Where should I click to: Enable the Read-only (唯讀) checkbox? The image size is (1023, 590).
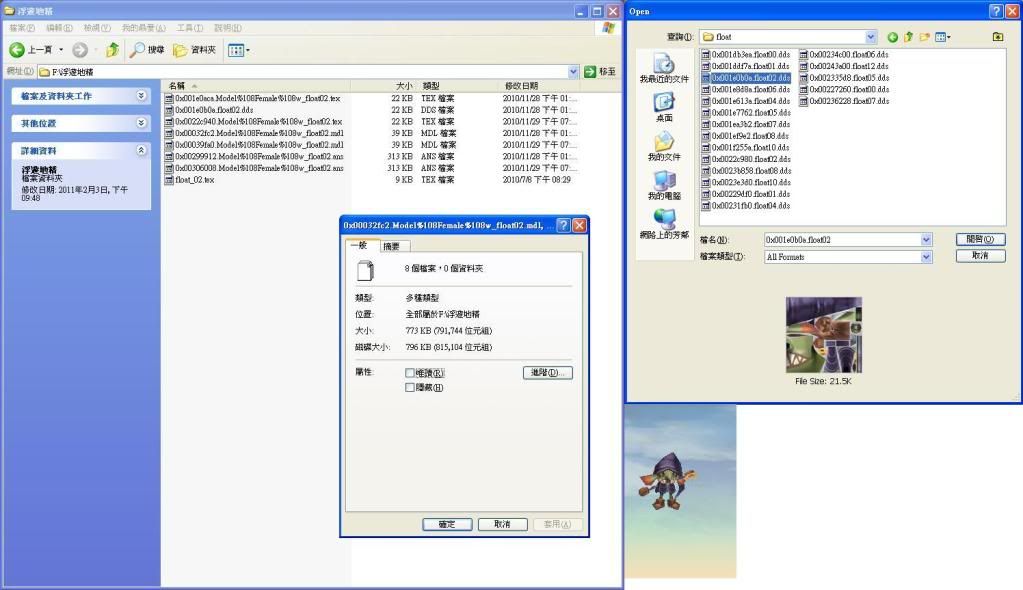tap(410, 373)
